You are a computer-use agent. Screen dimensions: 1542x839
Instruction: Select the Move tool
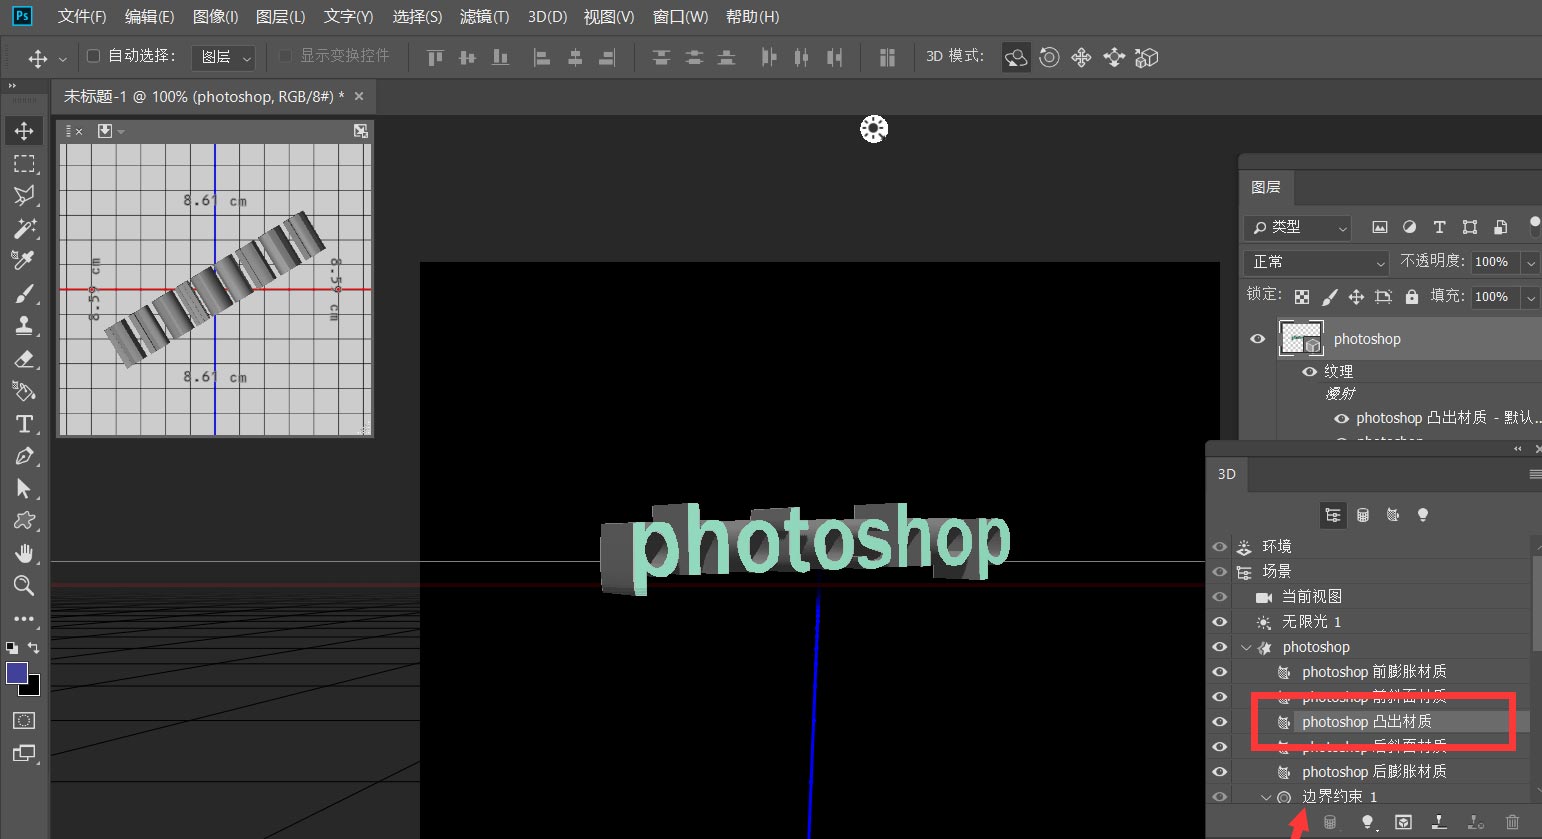pyautogui.click(x=24, y=130)
